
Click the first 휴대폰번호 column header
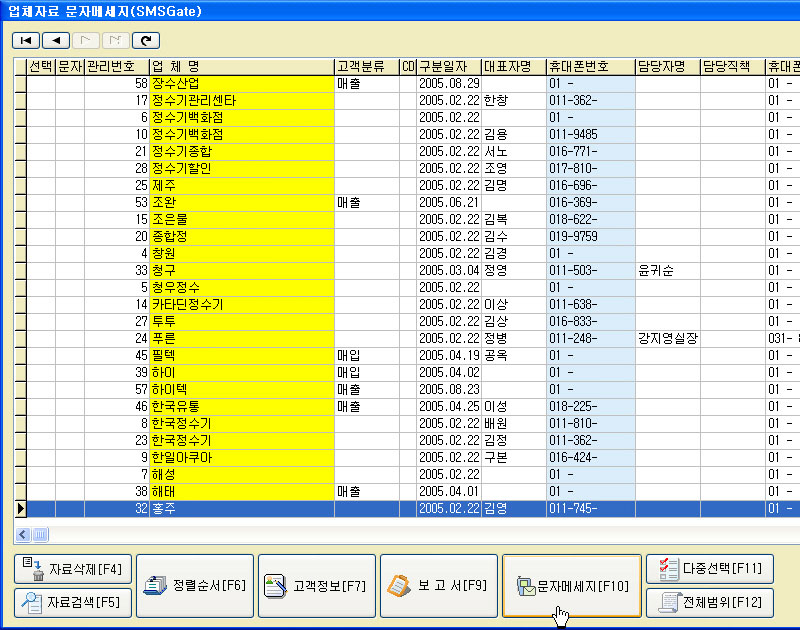[x=591, y=66]
